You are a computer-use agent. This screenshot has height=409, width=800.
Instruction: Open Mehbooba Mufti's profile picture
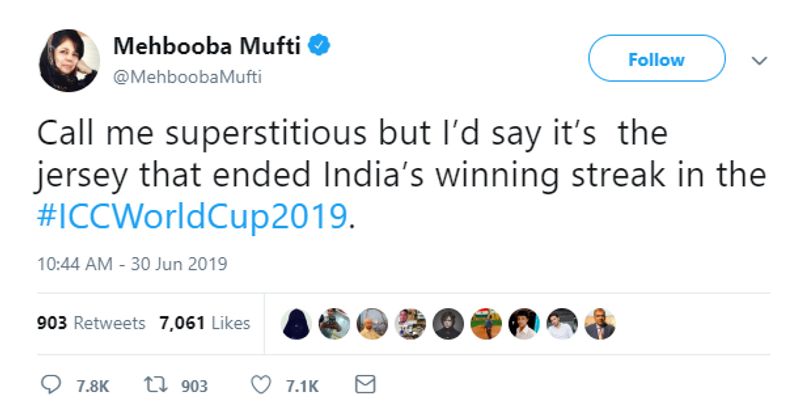tap(69, 61)
